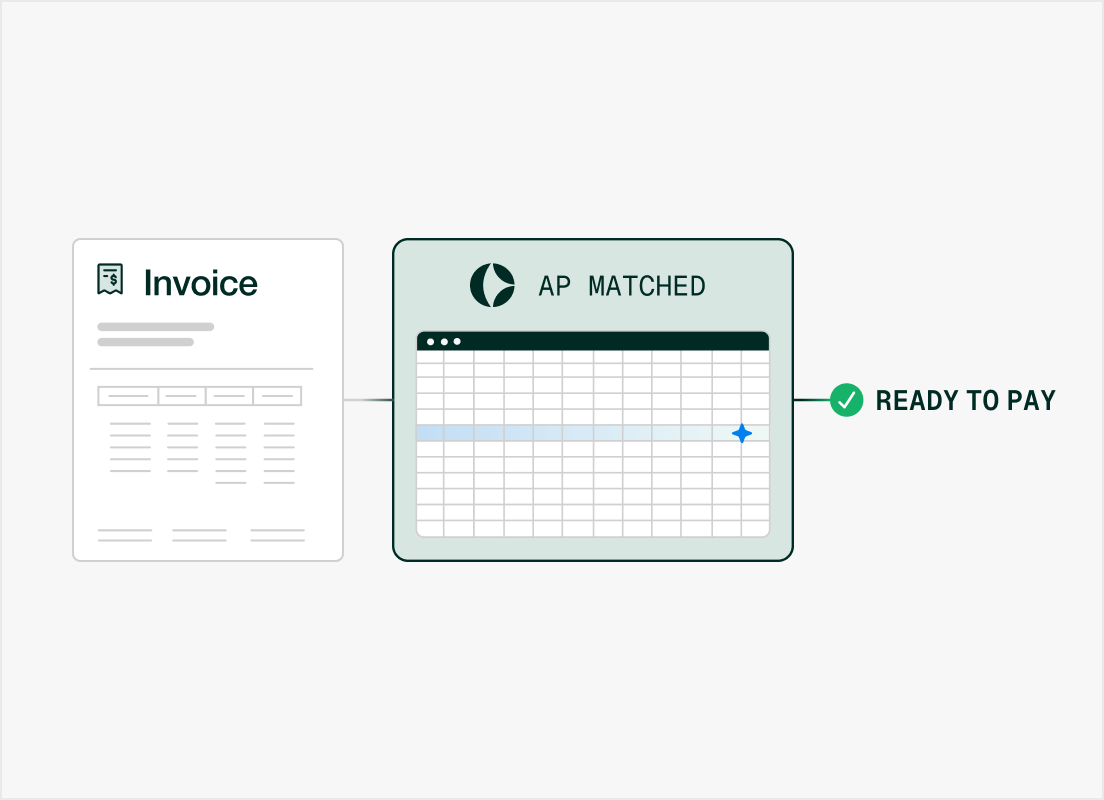Click the READY TO PAY text

click(965, 400)
